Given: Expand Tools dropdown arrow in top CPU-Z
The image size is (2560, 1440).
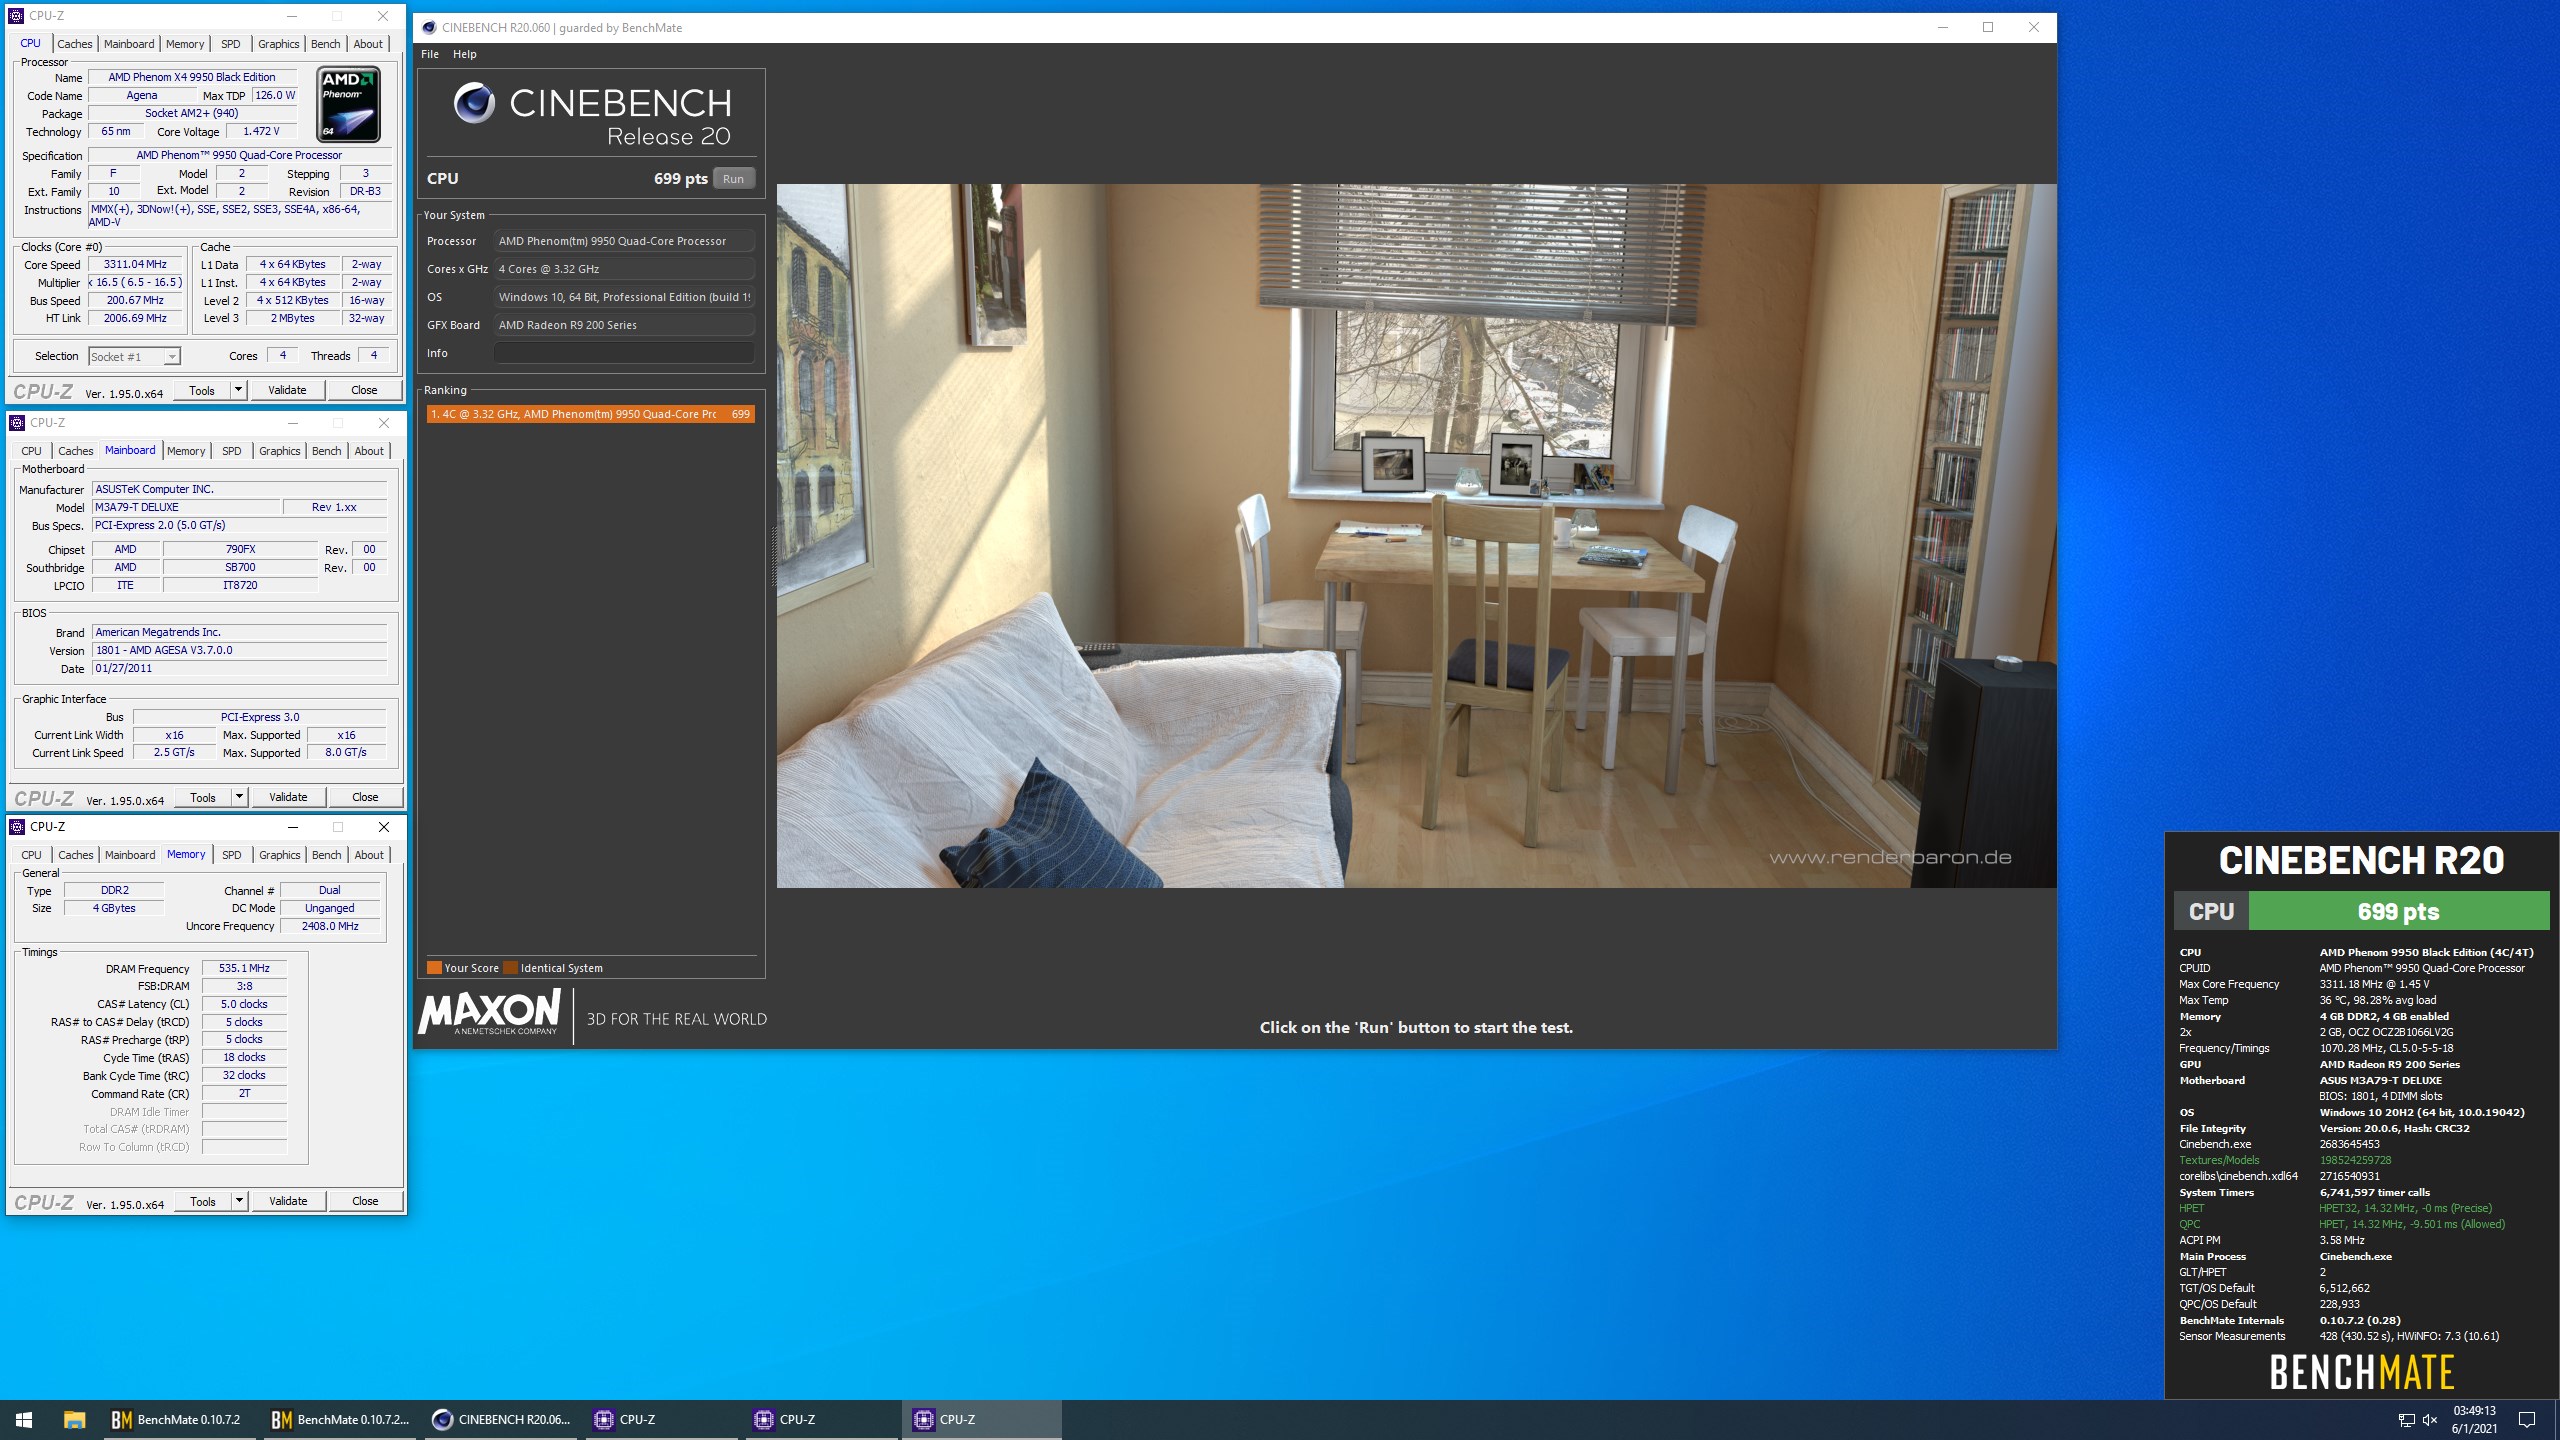Looking at the screenshot, I should tap(239, 390).
